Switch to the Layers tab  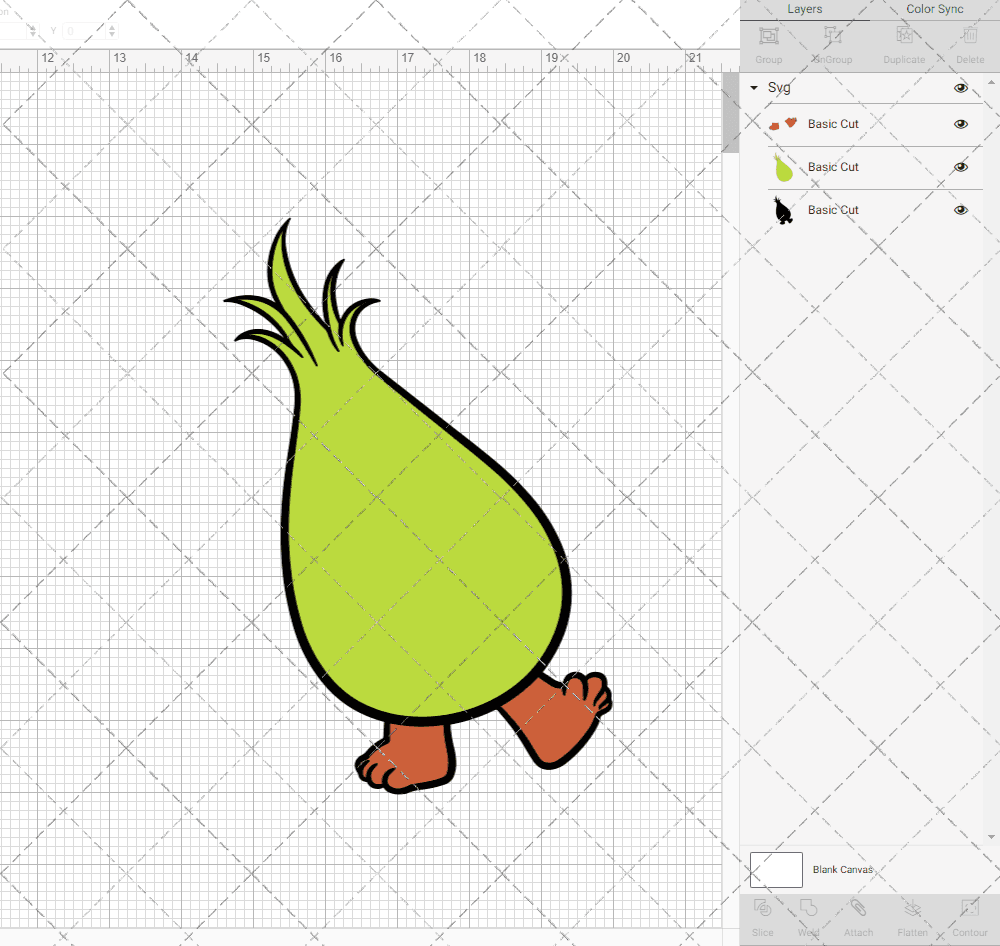(804, 9)
